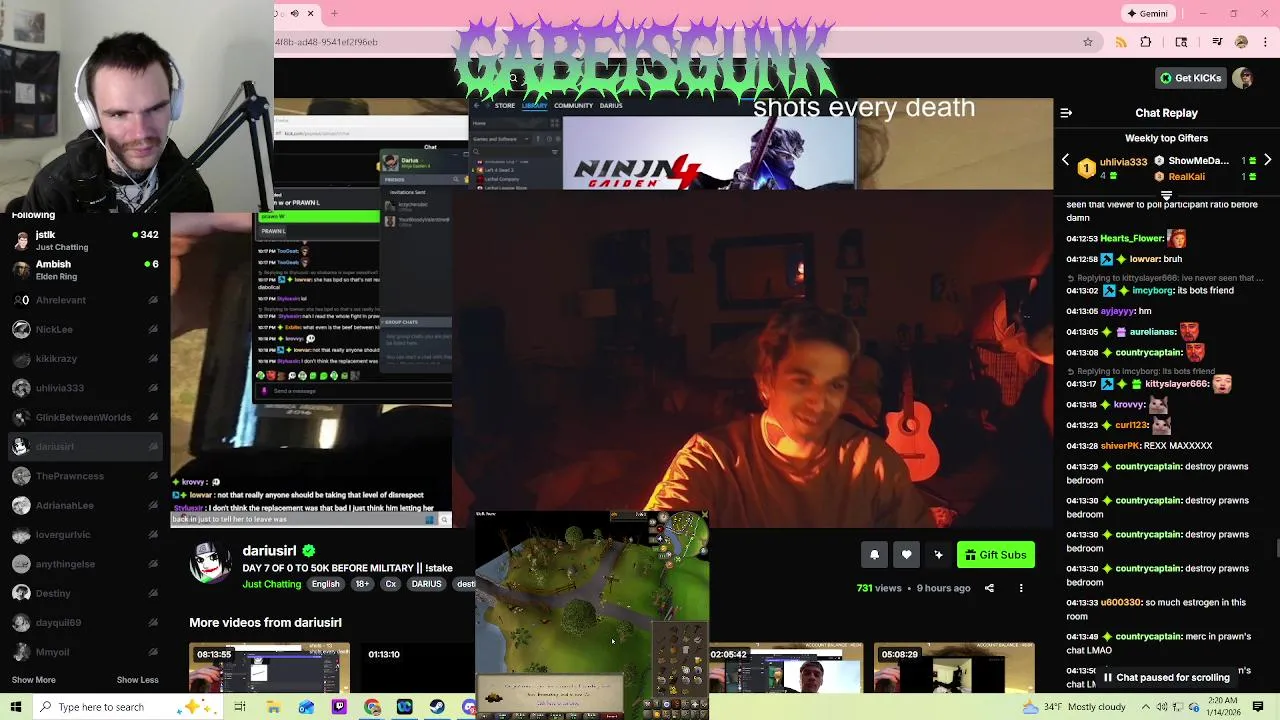Open GlinkBetweenWorlds channel in sidebar
Image resolution: width=1280 pixels, height=720 pixels.
pyautogui.click(x=85, y=417)
